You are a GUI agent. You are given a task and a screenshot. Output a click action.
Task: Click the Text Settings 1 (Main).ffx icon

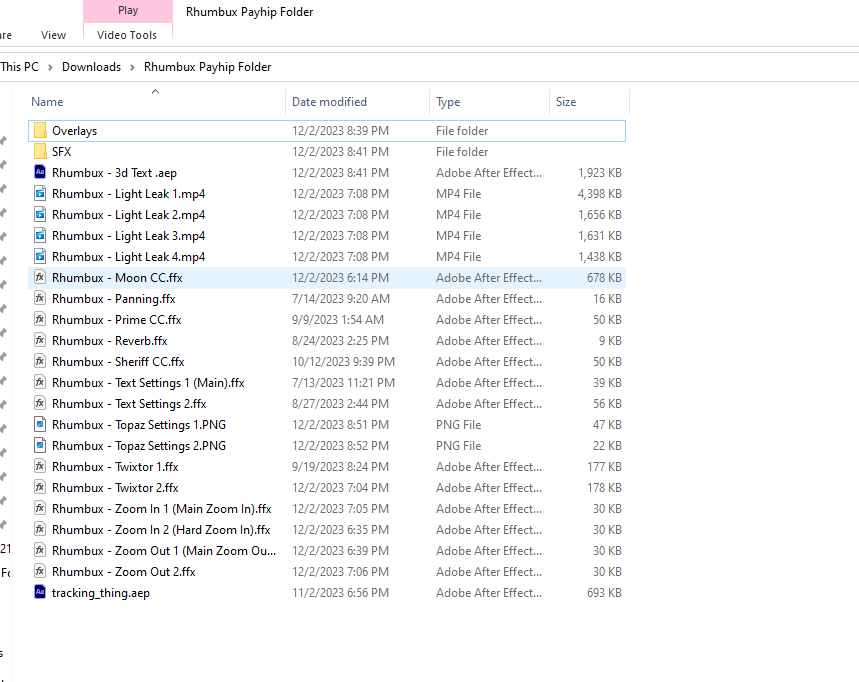40,382
